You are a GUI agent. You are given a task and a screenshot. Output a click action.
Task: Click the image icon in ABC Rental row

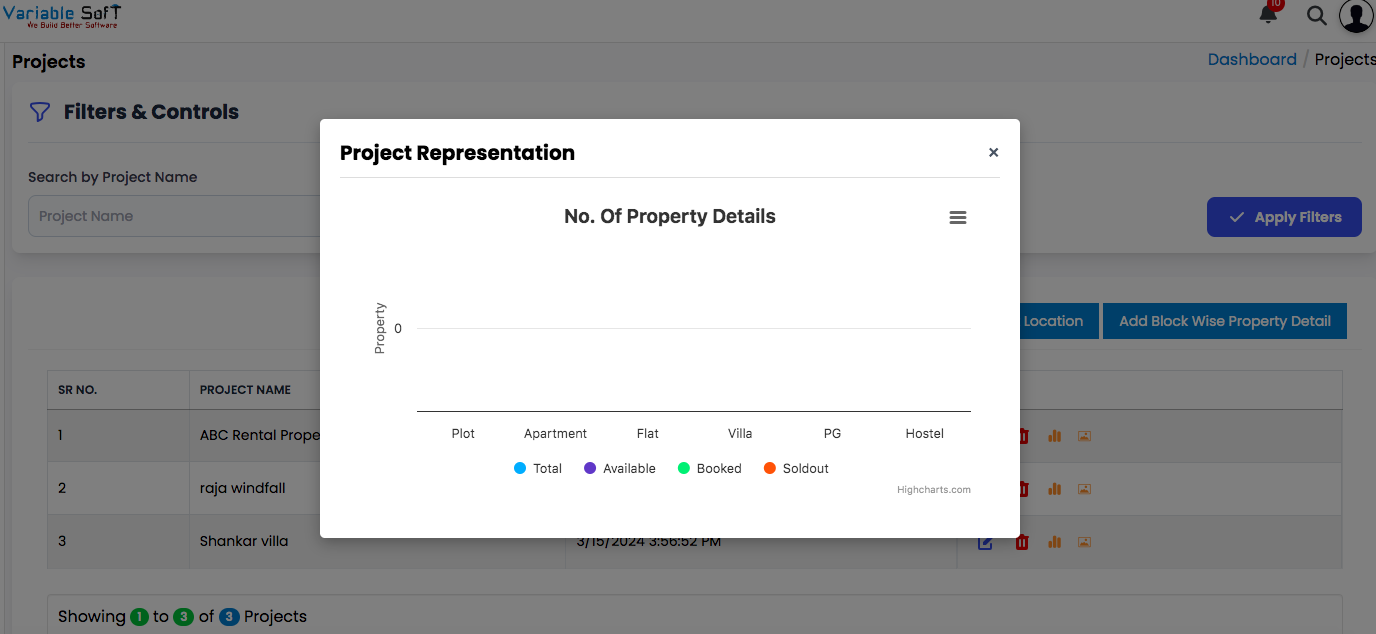[1084, 436]
